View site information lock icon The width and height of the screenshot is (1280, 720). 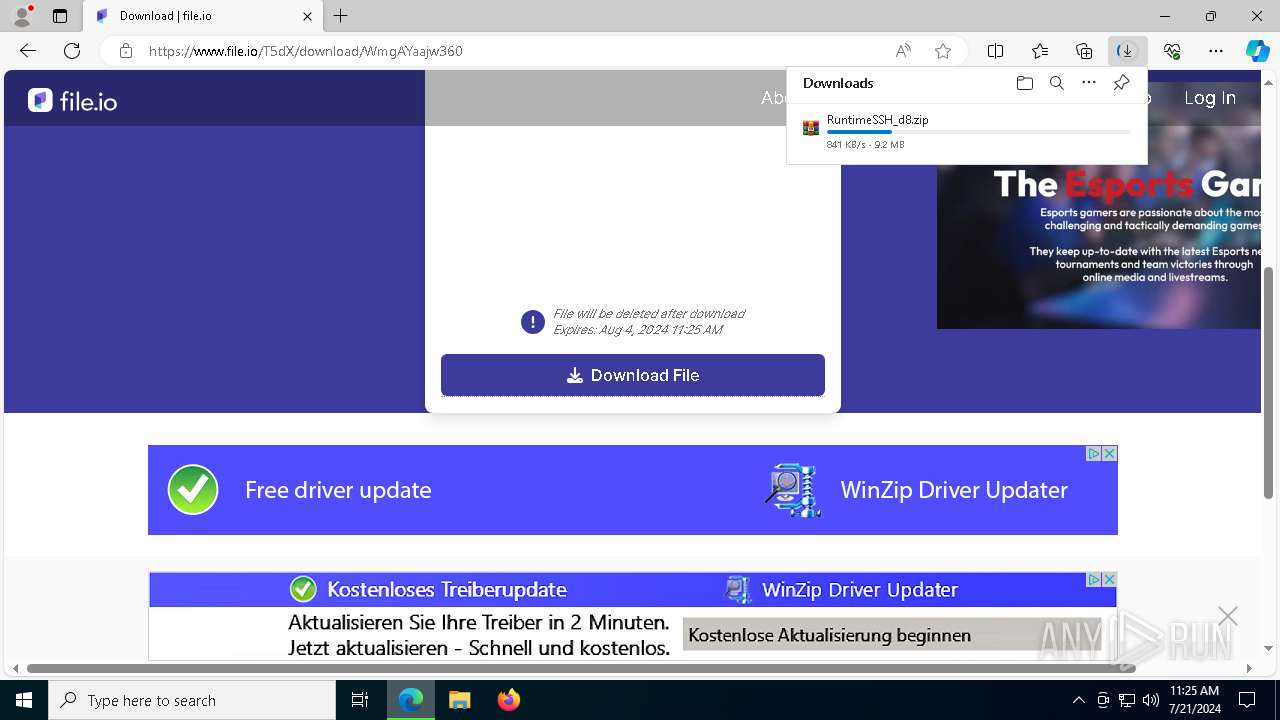click(125, 51)
